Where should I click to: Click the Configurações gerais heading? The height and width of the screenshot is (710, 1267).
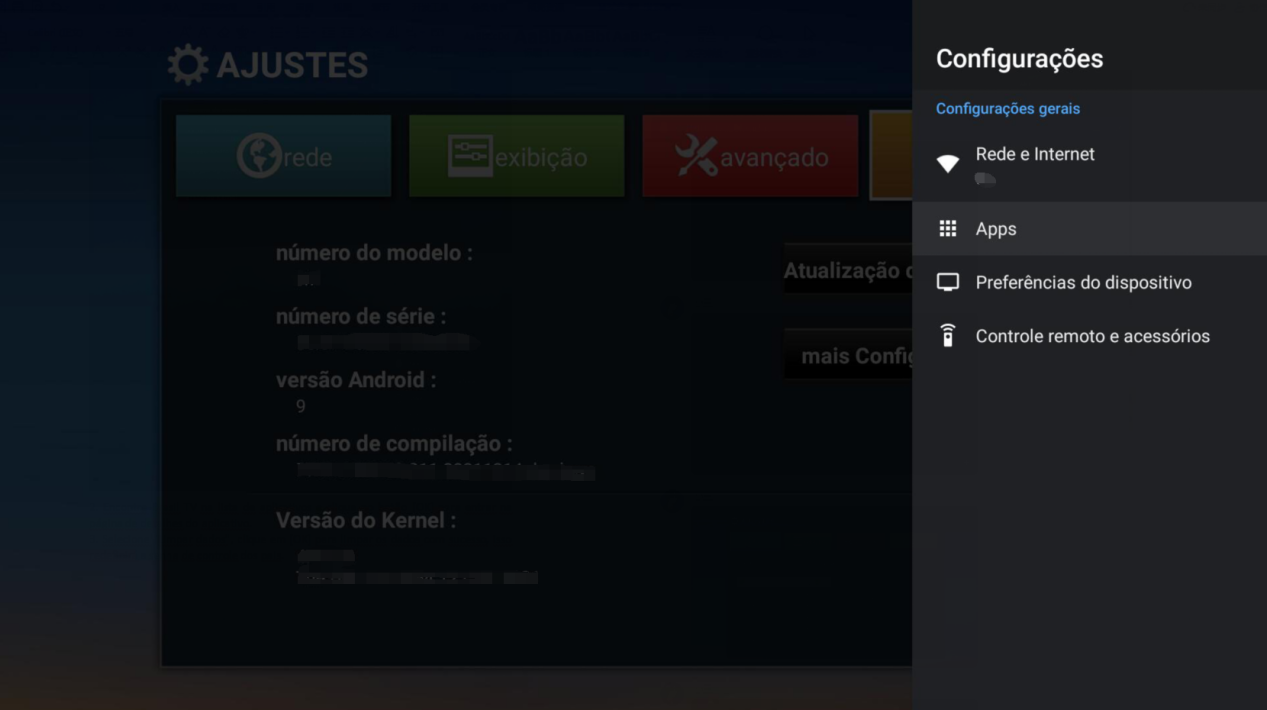(1007, 108)
